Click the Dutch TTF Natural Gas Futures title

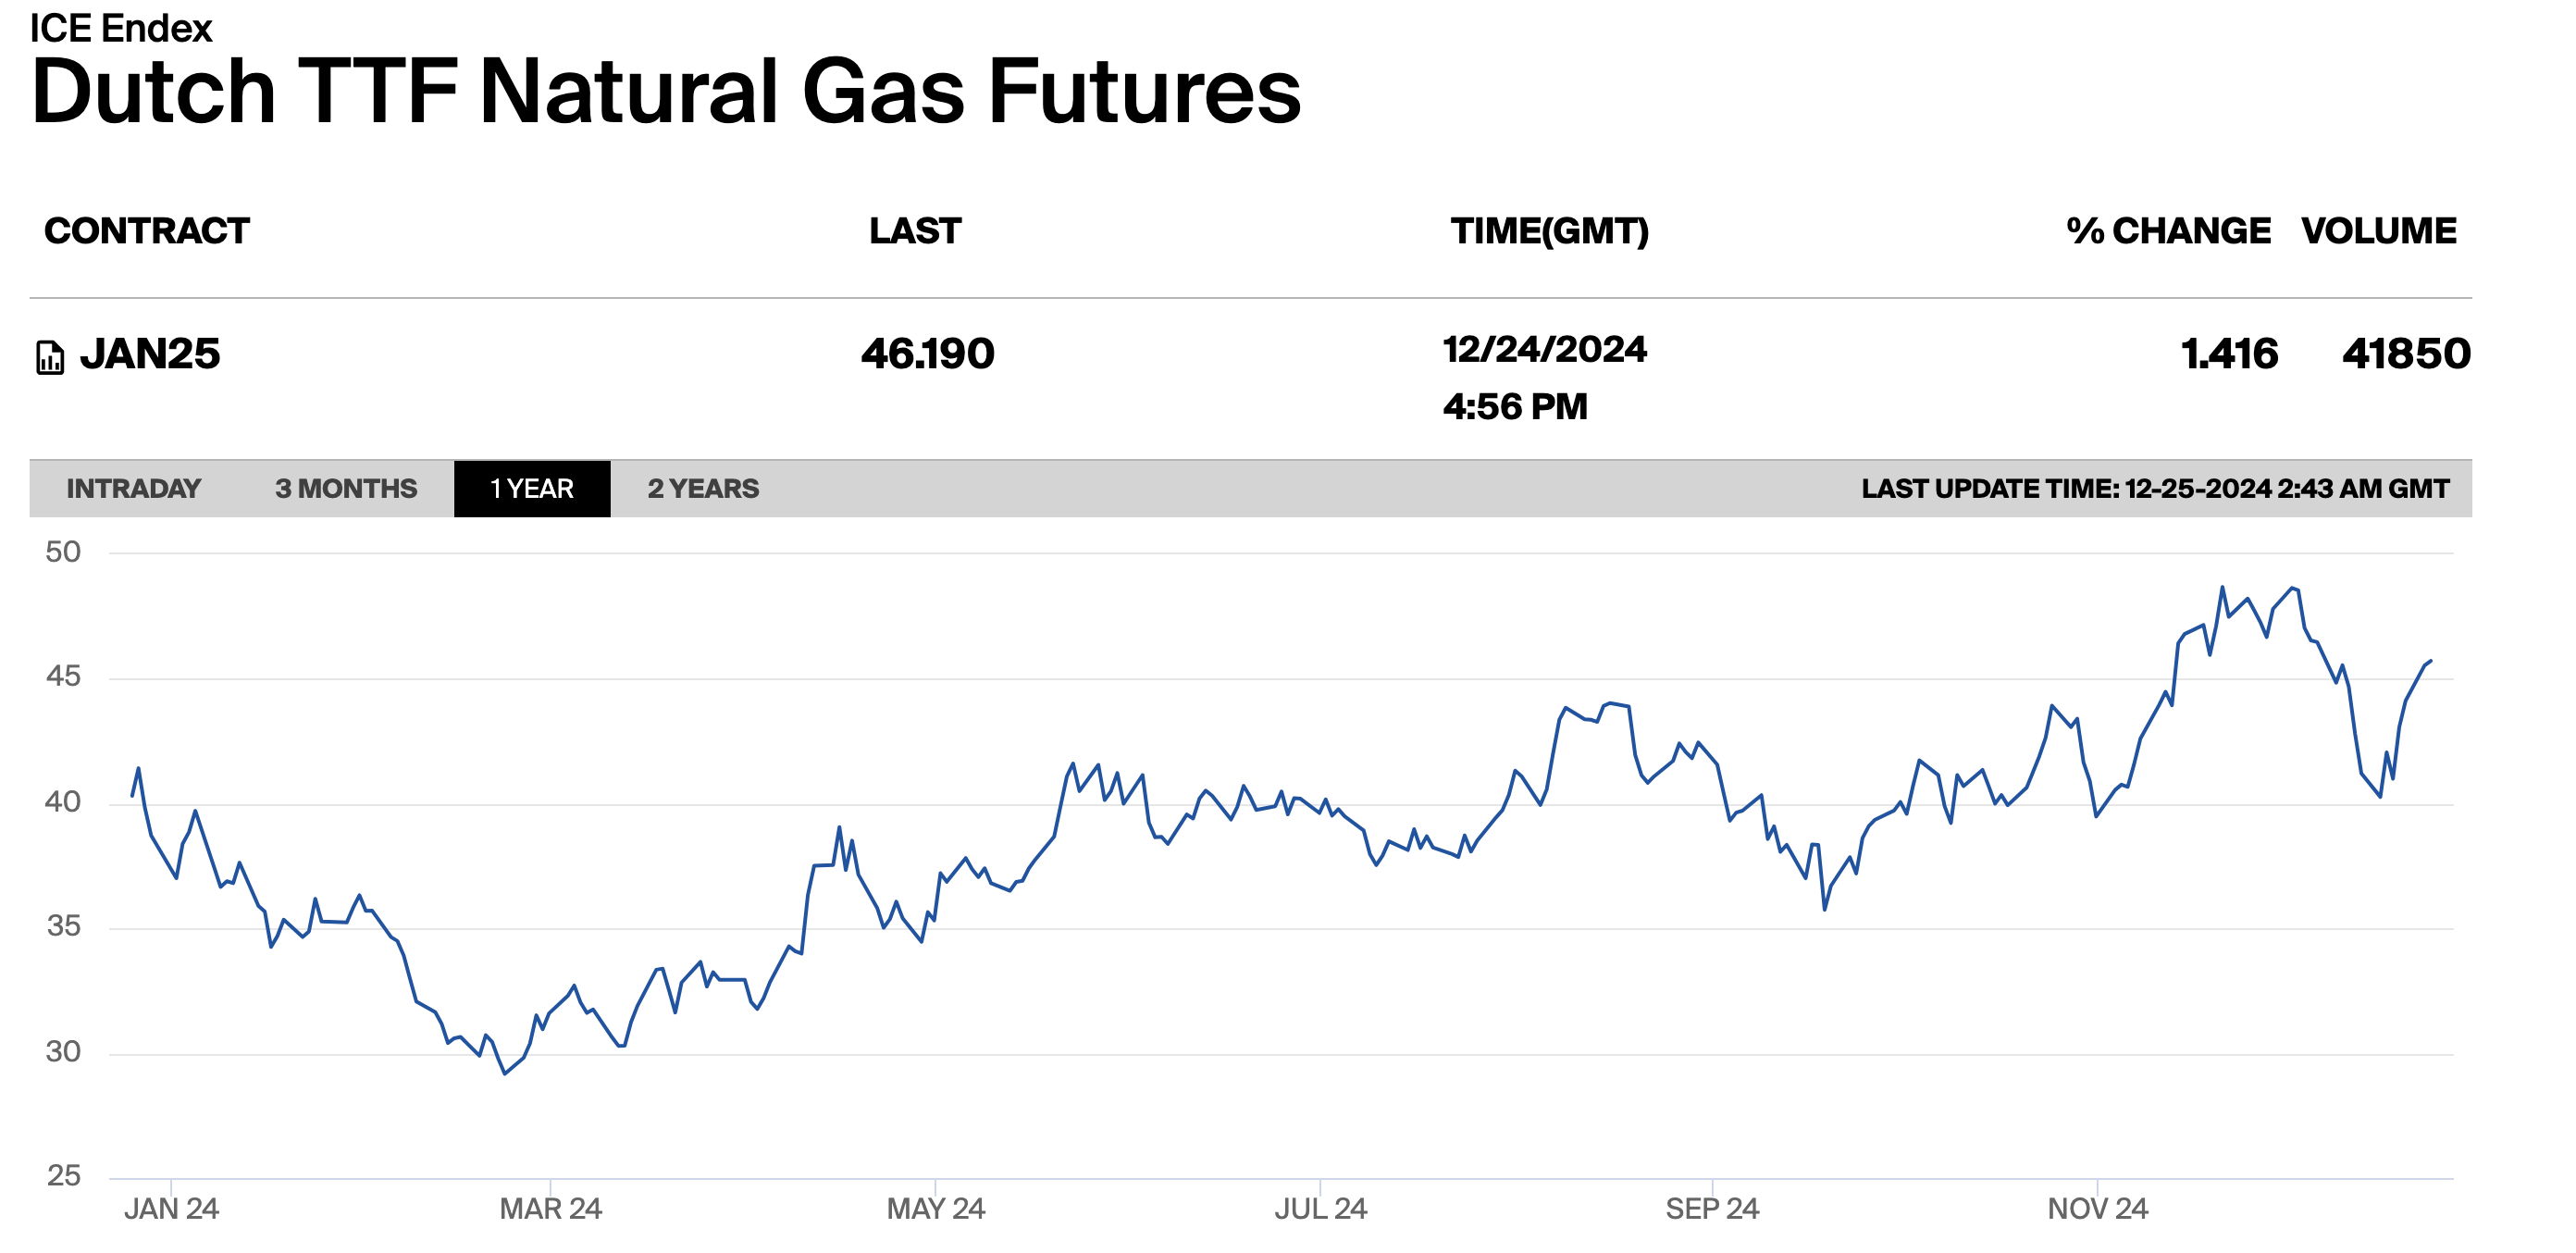(x=666, y=92)
